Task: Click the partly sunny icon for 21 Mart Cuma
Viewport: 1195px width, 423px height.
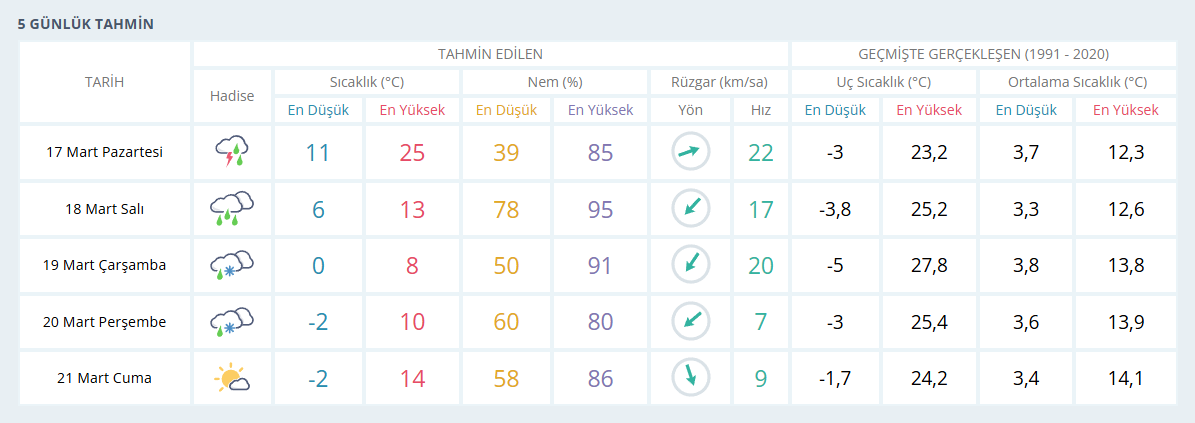Action: pos(231,378)
